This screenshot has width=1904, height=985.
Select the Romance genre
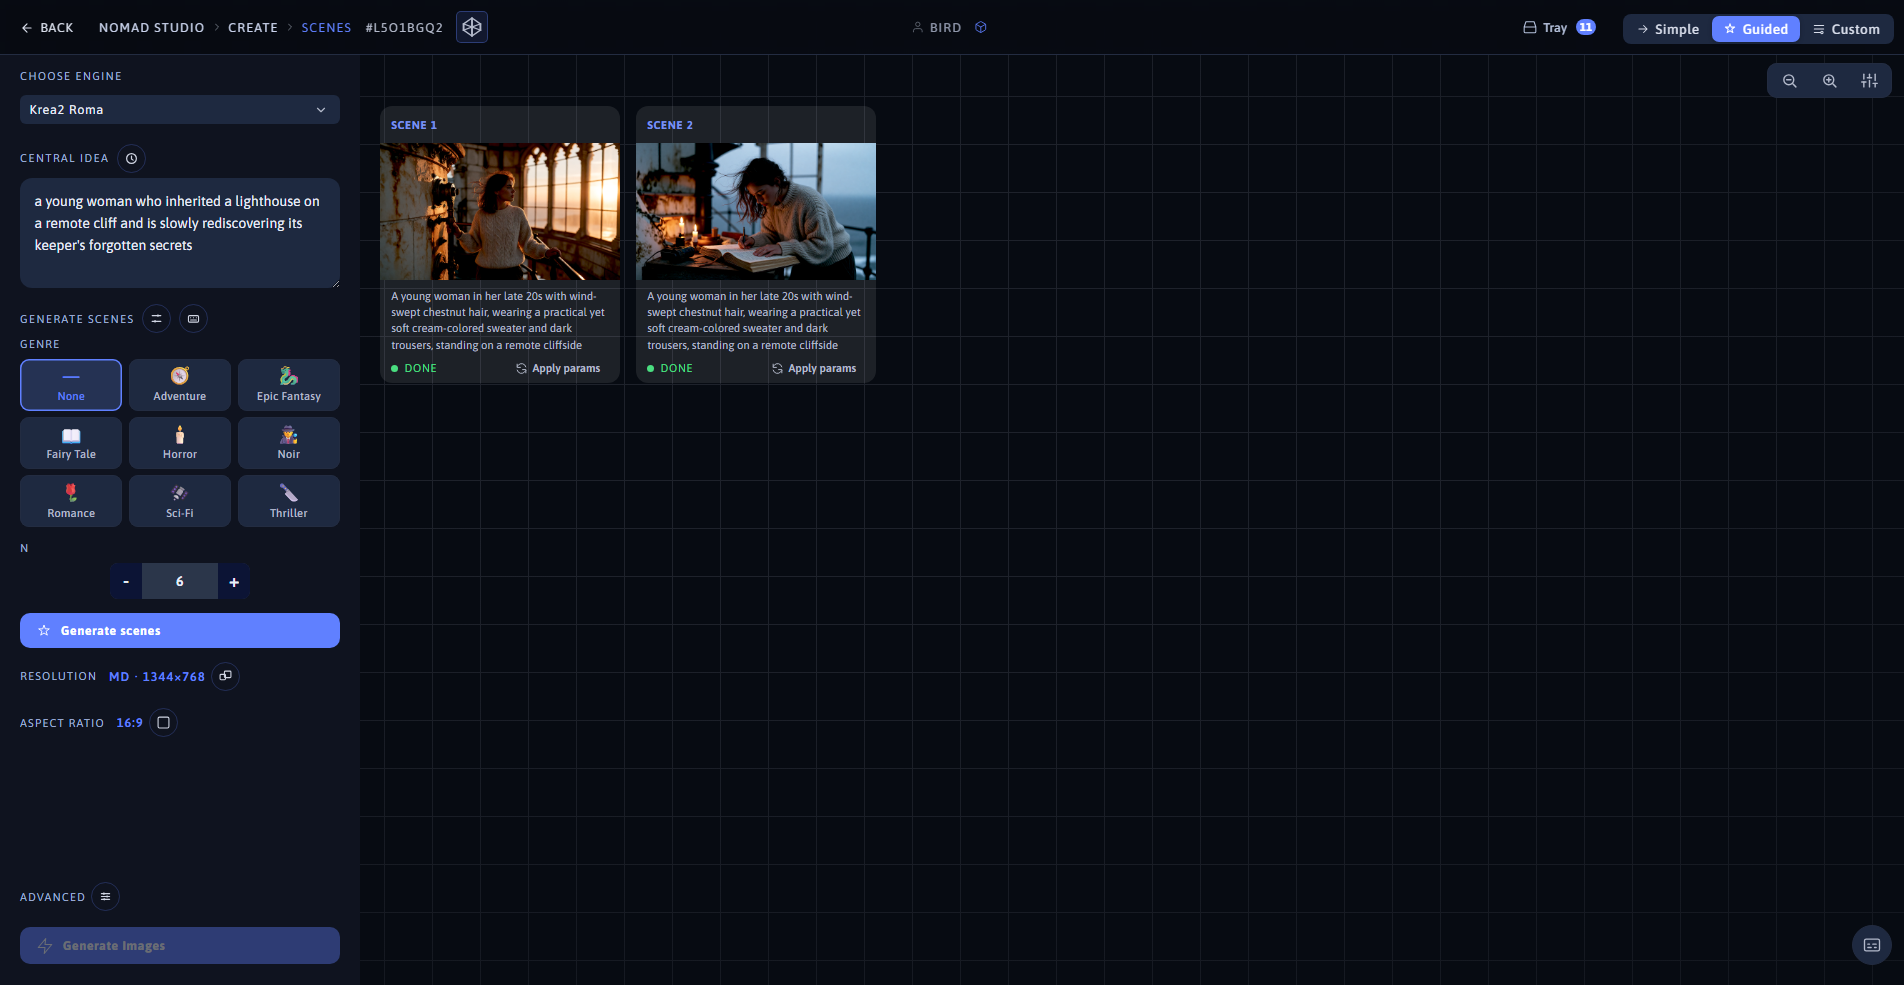coord(71,501)
